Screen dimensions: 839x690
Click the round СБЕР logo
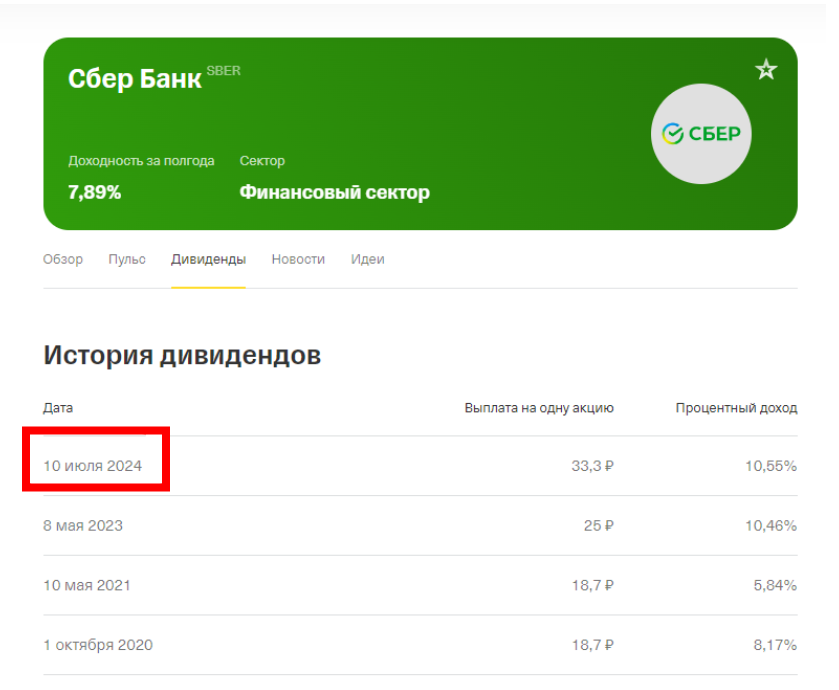tap(701, 134)
